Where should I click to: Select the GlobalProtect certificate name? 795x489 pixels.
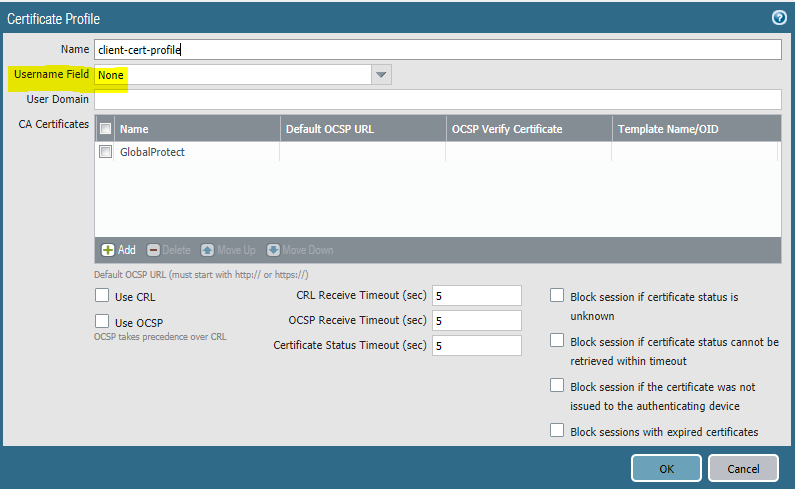[x=152, y=152]
